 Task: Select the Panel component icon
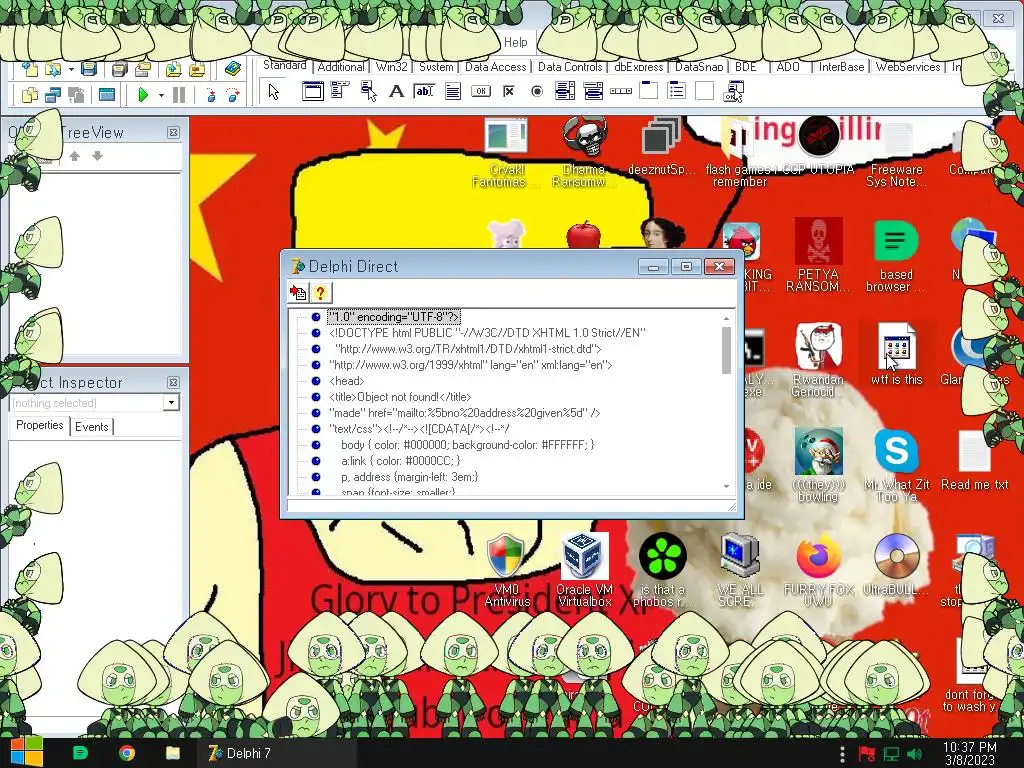coord(705,91)
